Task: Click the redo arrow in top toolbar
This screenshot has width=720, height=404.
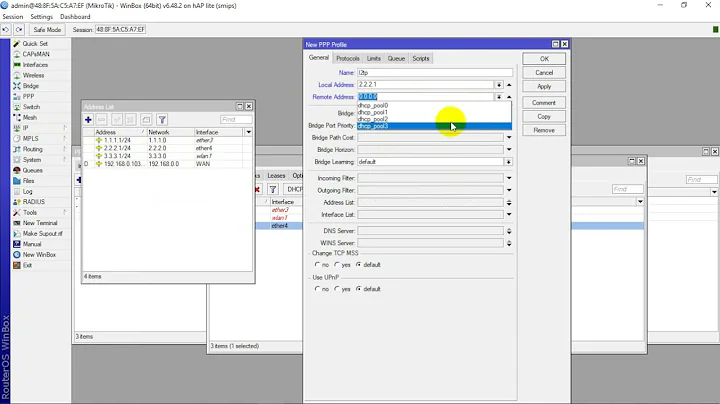Action: 19,29
